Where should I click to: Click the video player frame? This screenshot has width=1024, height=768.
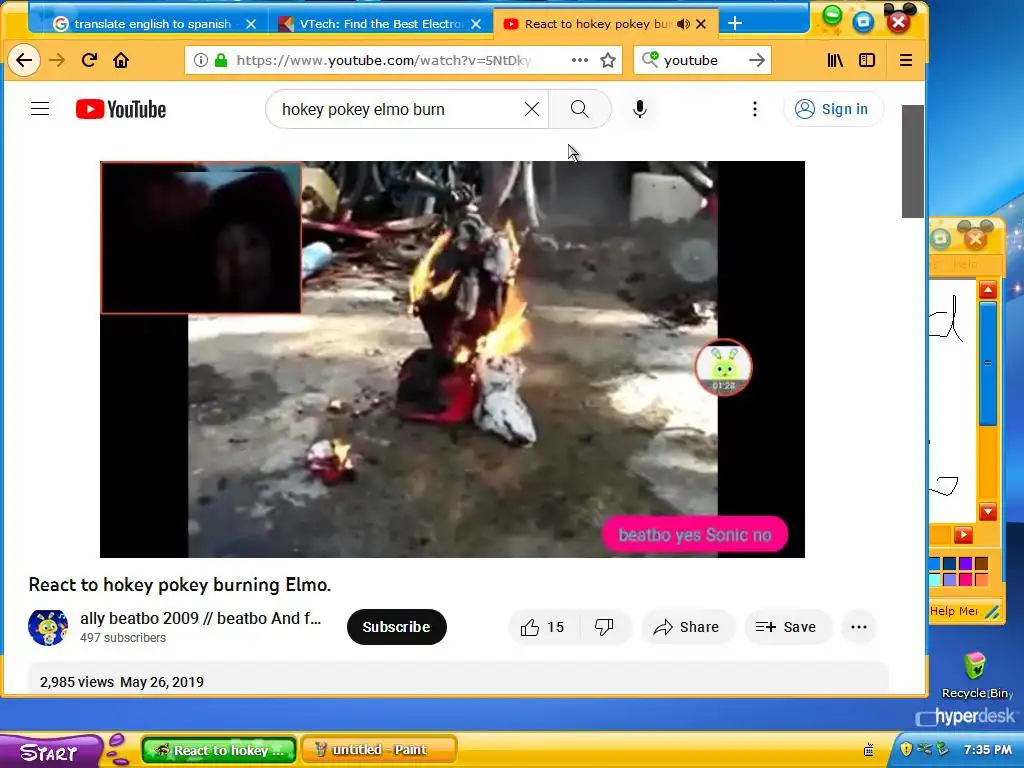coord(452,359)
